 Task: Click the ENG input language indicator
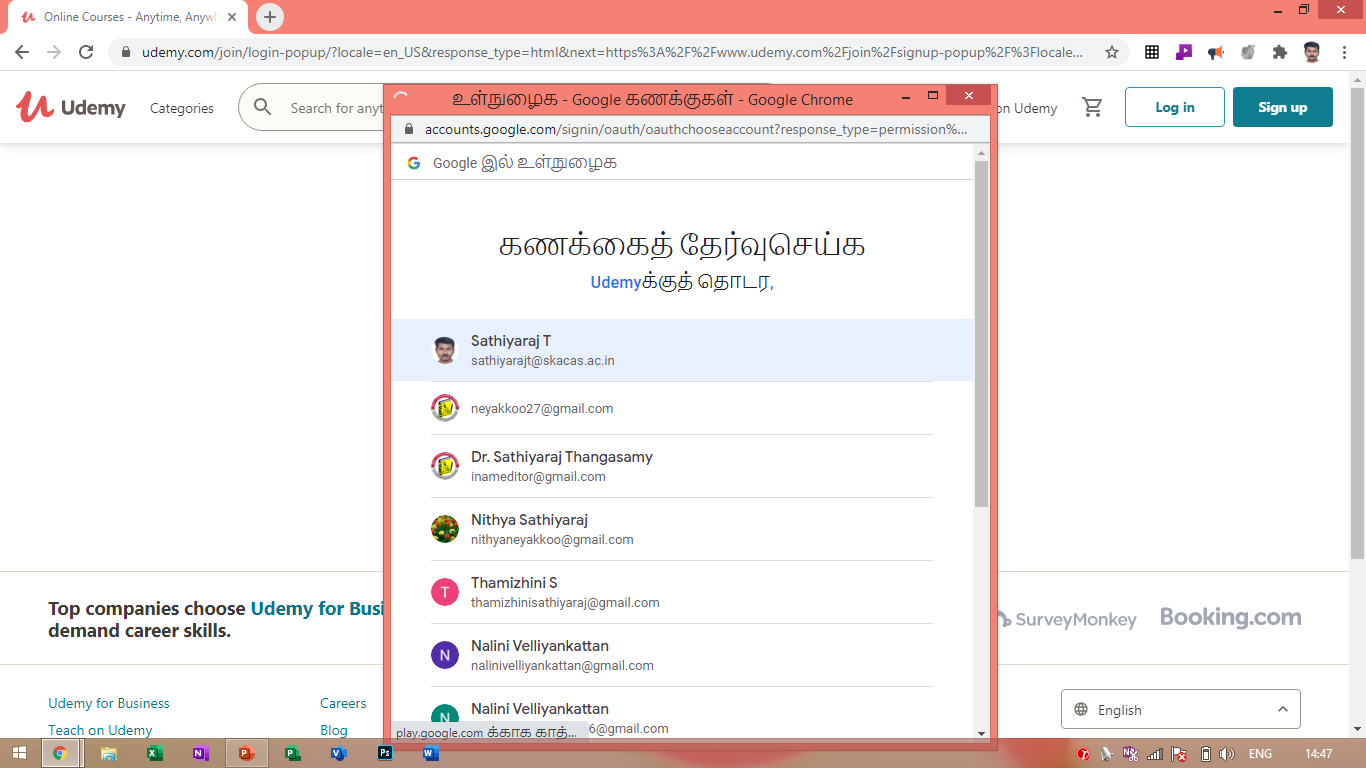1260,754
